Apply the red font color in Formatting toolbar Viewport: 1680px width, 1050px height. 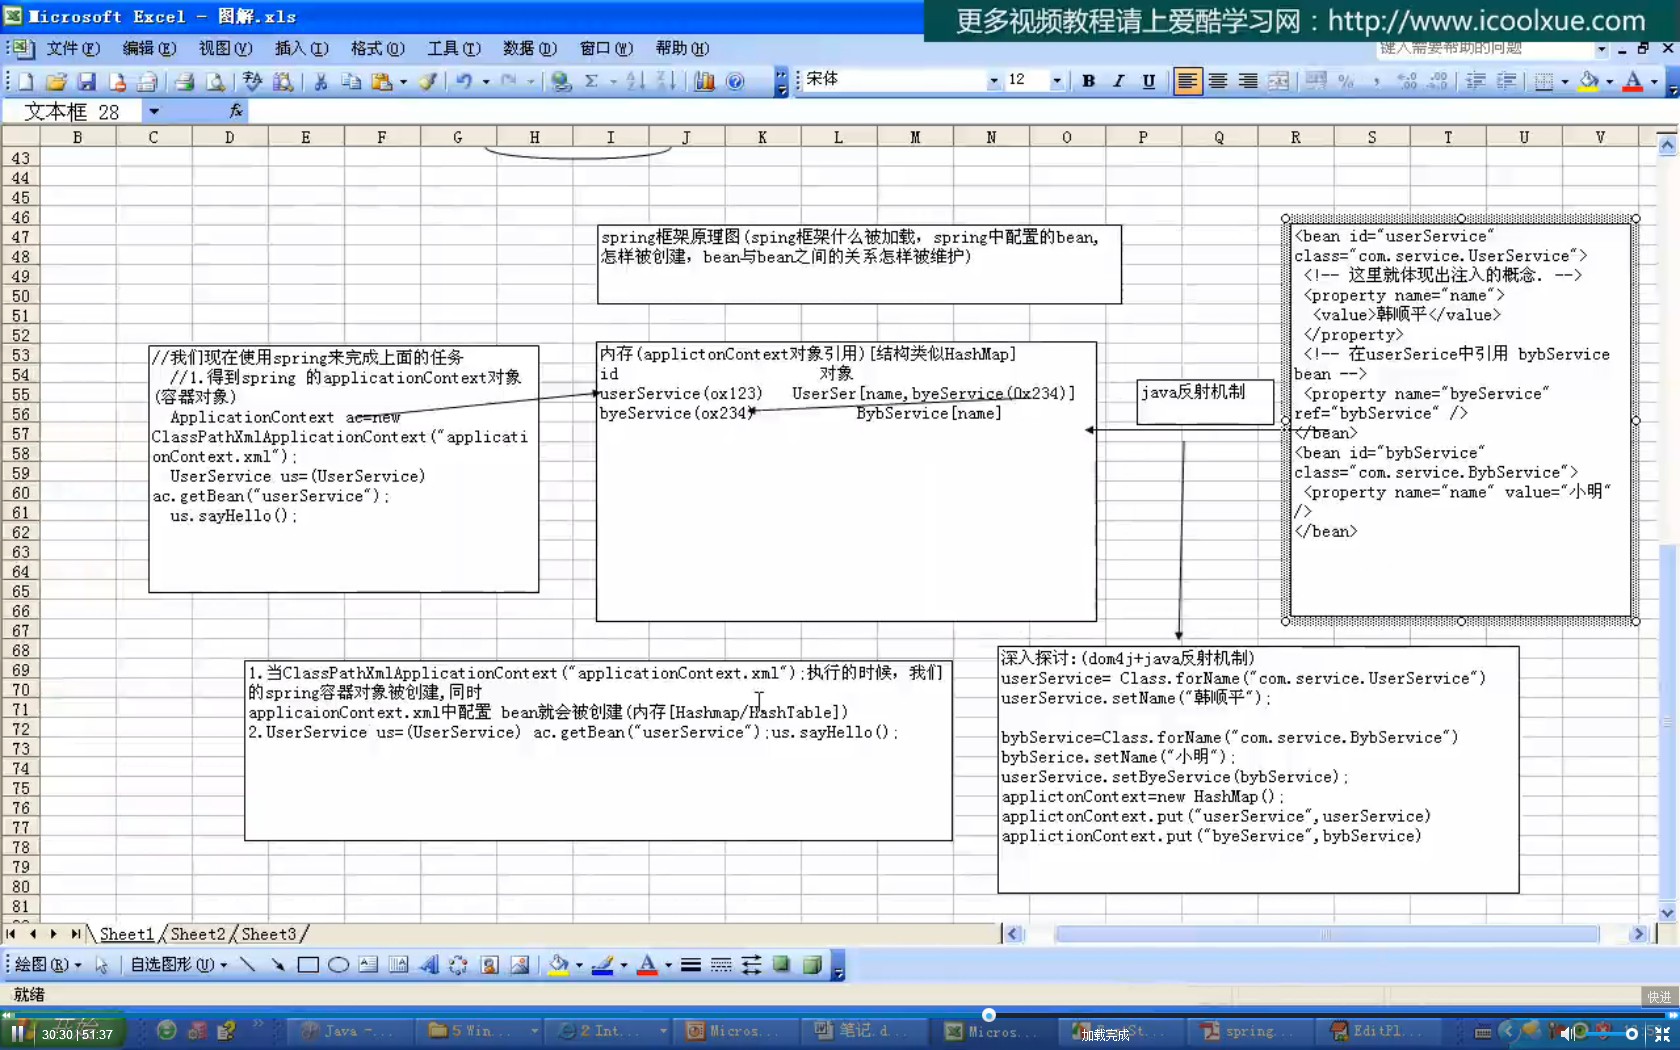click(1633, 82)
